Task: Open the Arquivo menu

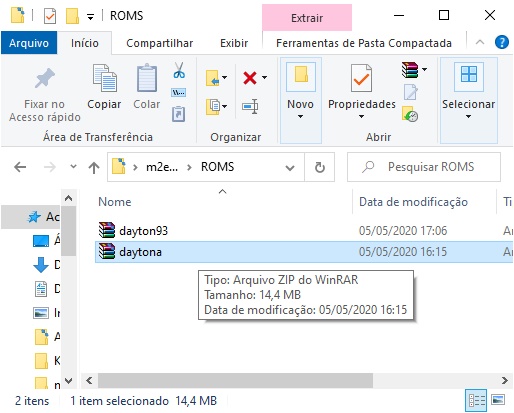Action: 29,43
